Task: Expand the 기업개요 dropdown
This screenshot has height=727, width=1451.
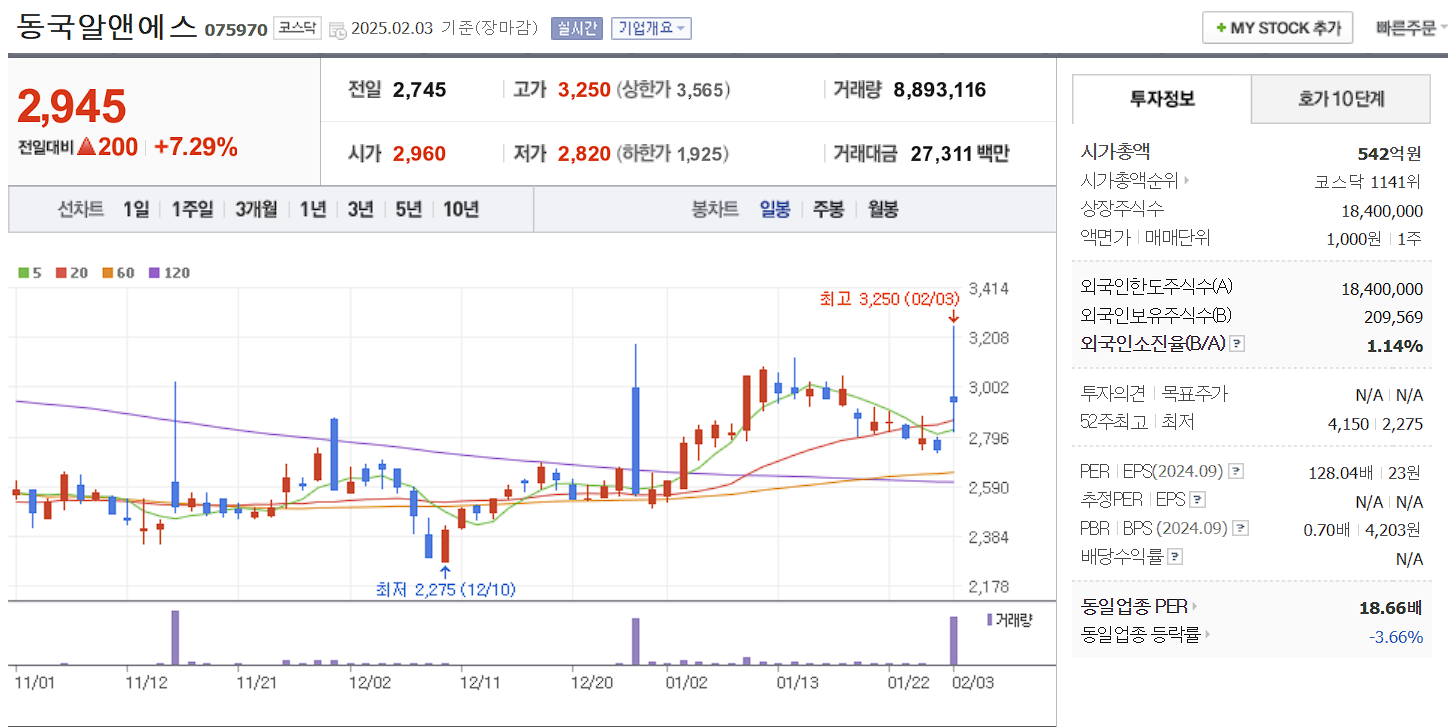Action: click(x=651, y=28)
